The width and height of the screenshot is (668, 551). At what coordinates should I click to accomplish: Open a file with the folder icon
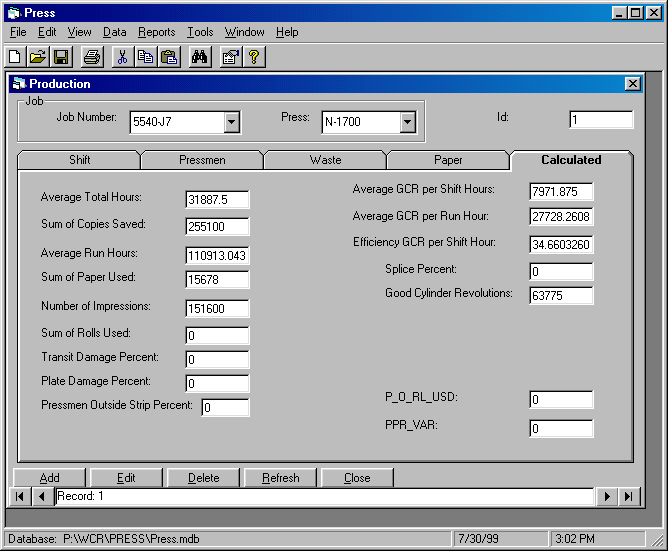(37, 57)
